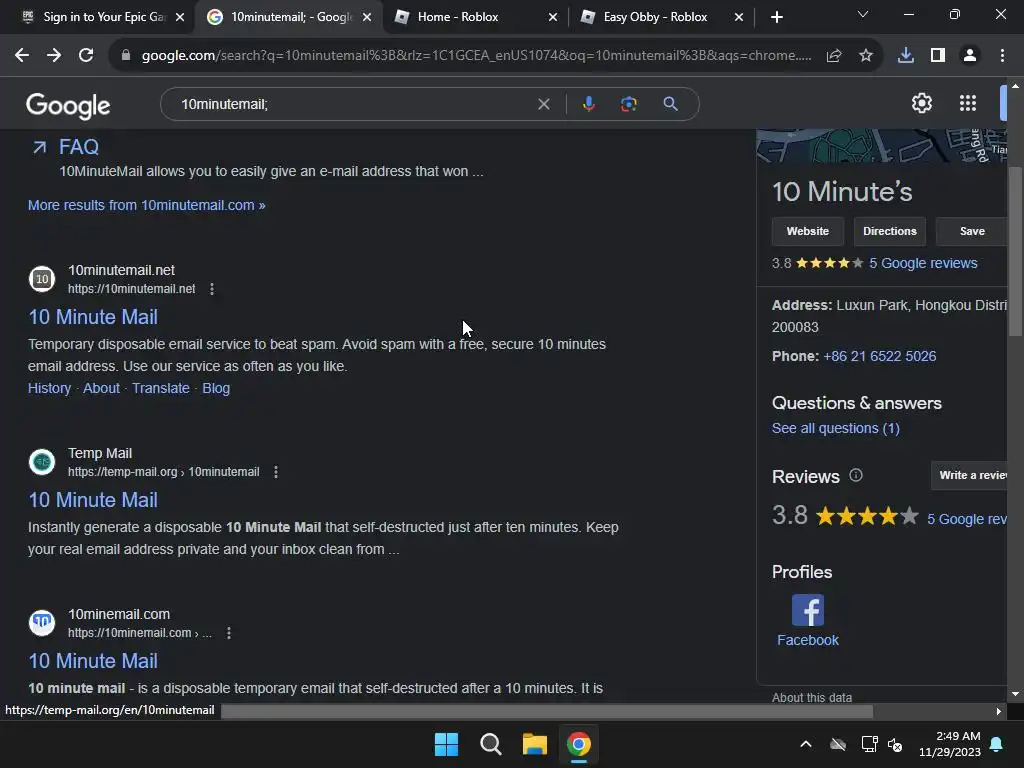The height and width of the screenshot is (768, 1024).
Task: Bookmark this page with the star icon
Action: [x=866, y=56]
